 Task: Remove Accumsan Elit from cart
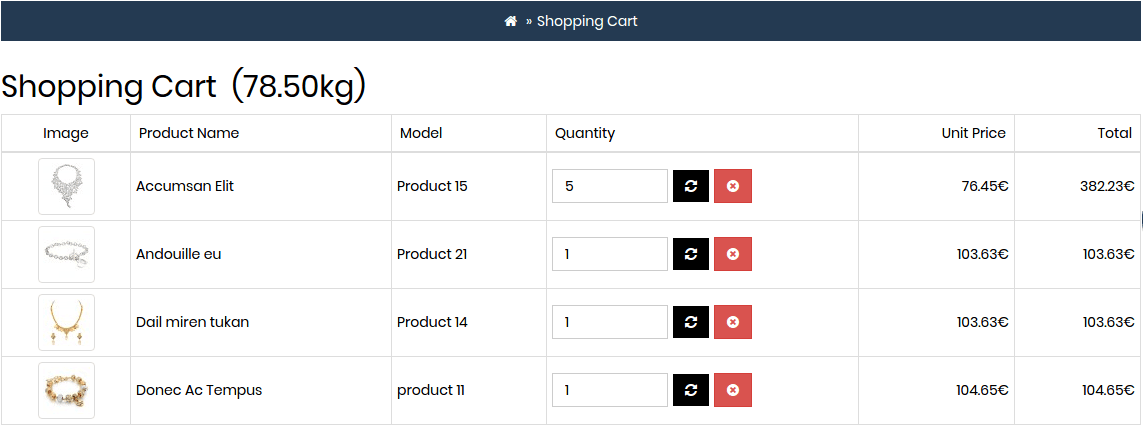click(733, 186)
